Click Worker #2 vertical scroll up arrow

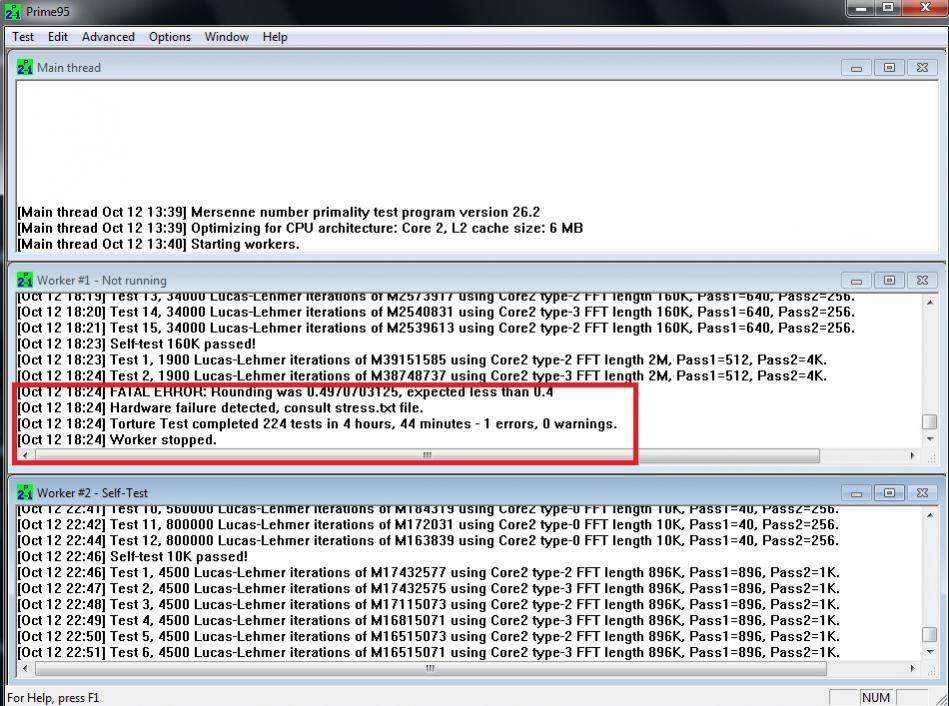point(930,515)
